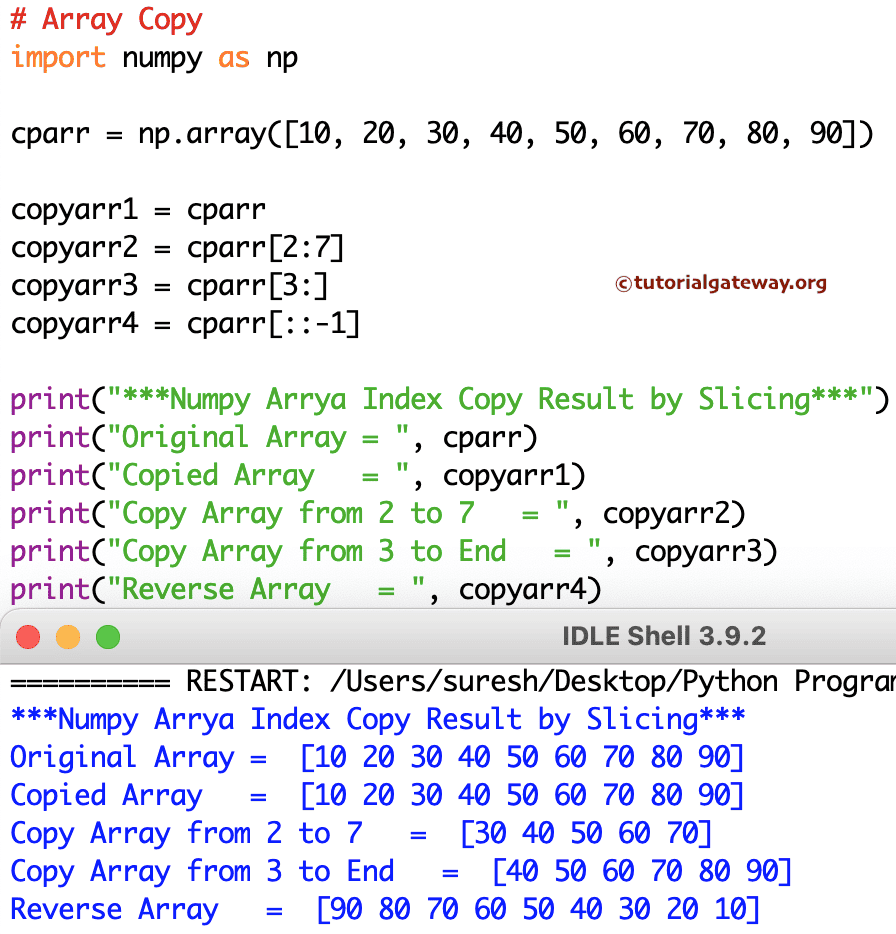Select the Array Copy comment line
The height and width of the screenshot is (934, 896).
point(107,20)
